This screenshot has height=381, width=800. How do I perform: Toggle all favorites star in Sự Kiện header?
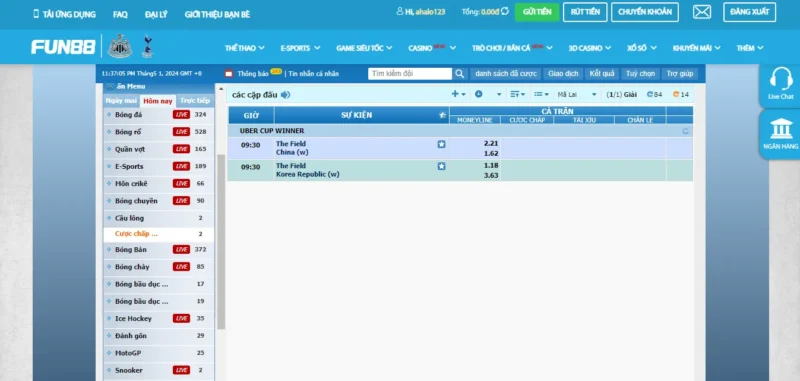coord(443,115)
